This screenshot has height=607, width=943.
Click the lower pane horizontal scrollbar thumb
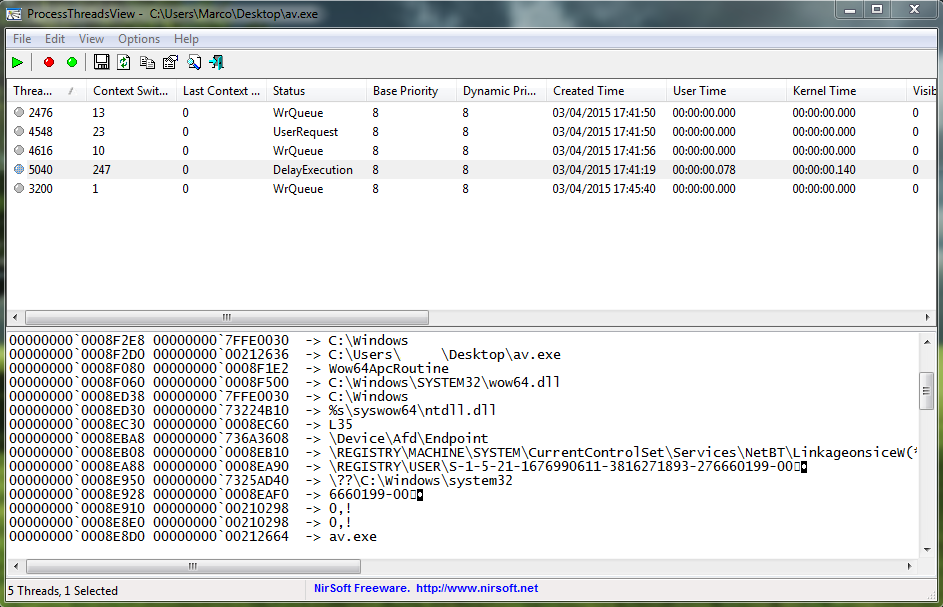pos(193,566)
